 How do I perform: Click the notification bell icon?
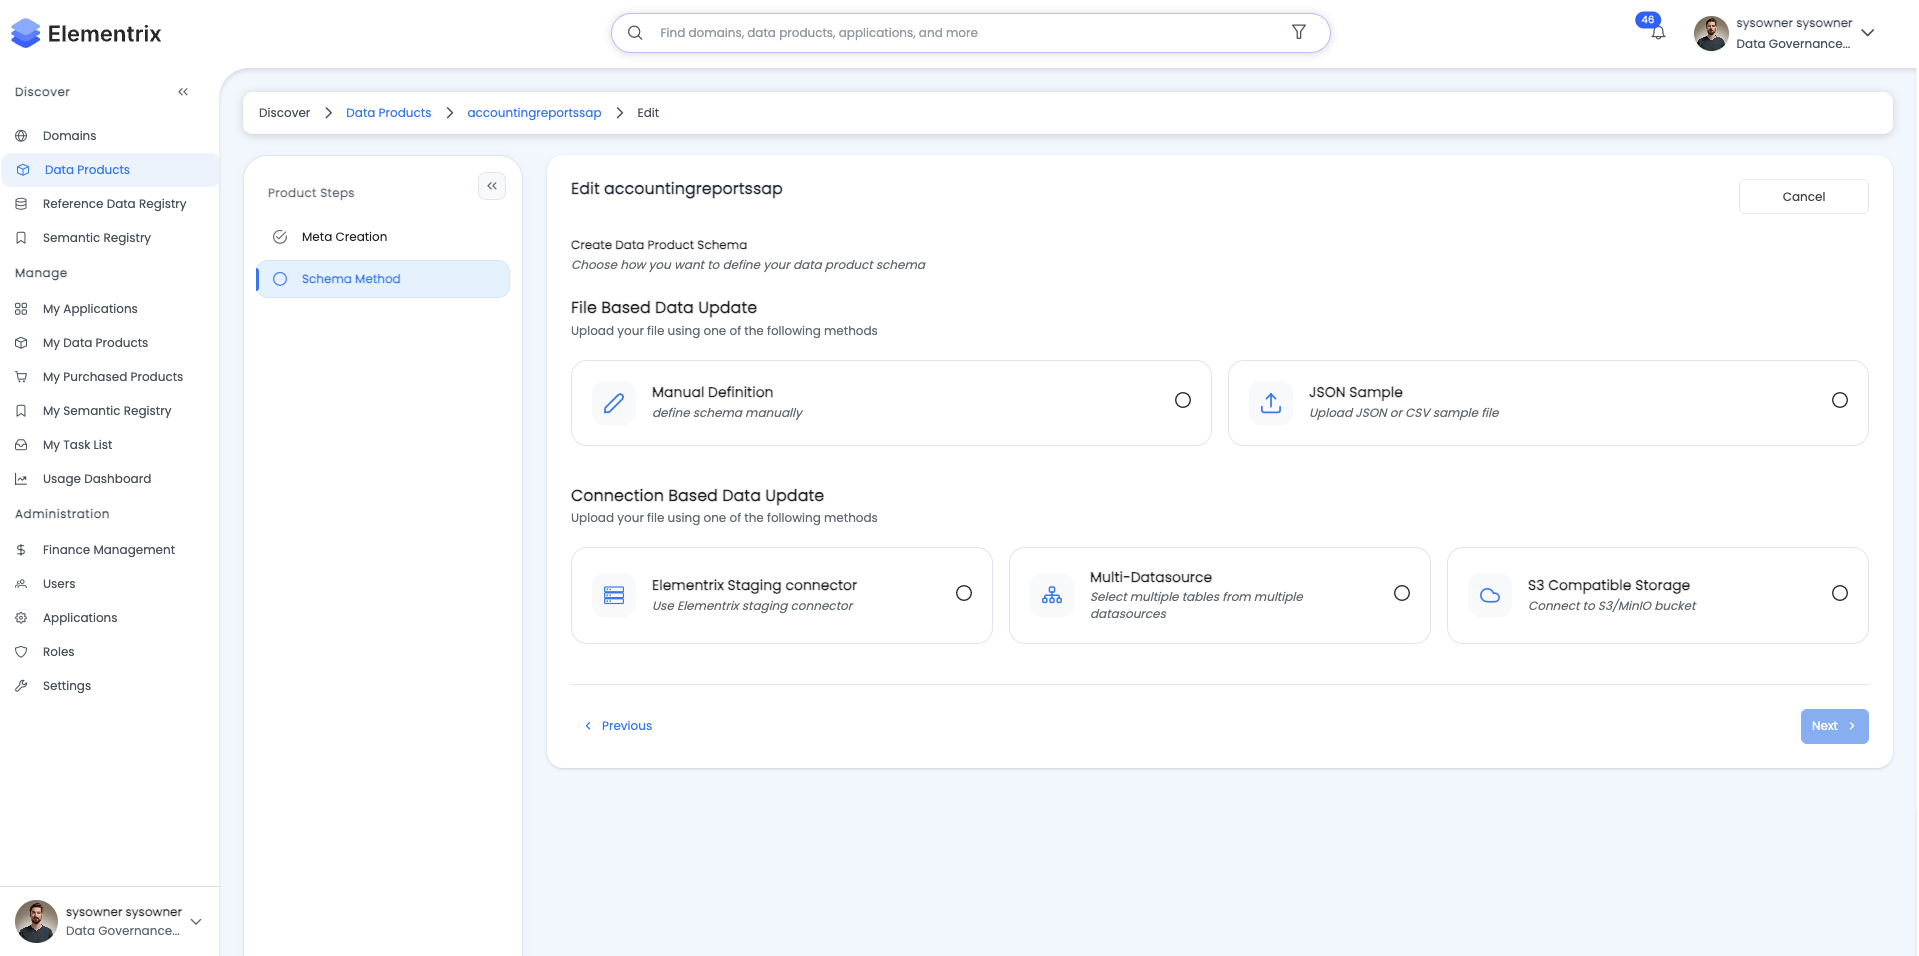pos(1657,31)
